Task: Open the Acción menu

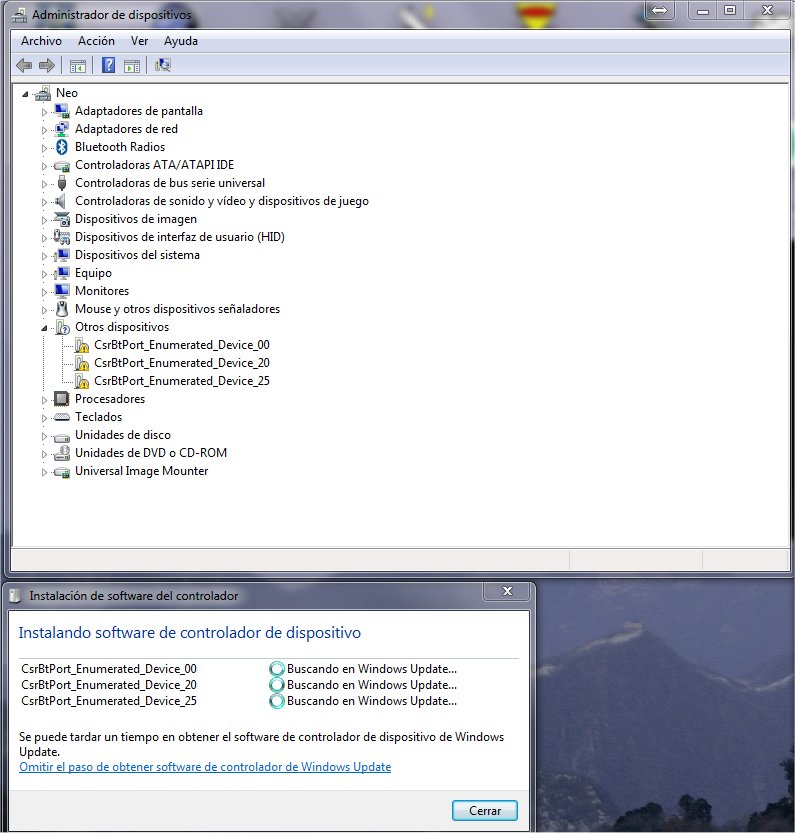Action: (x=96, y=41)
